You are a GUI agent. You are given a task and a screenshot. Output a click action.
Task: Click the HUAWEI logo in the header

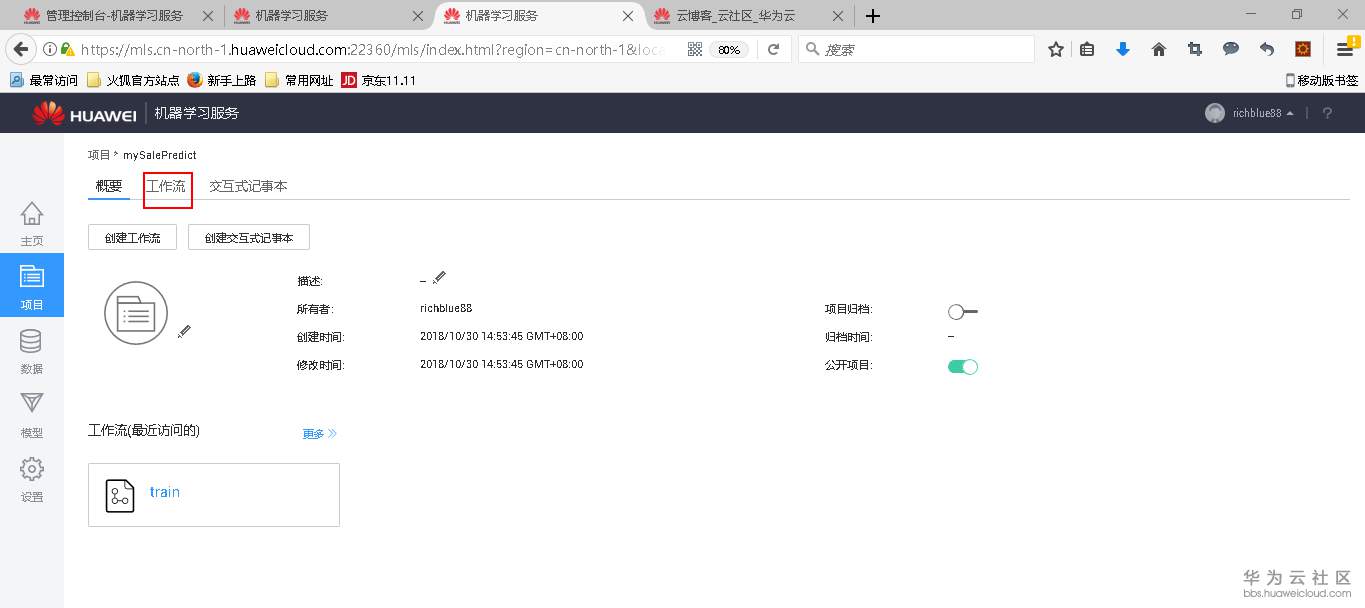84,113
